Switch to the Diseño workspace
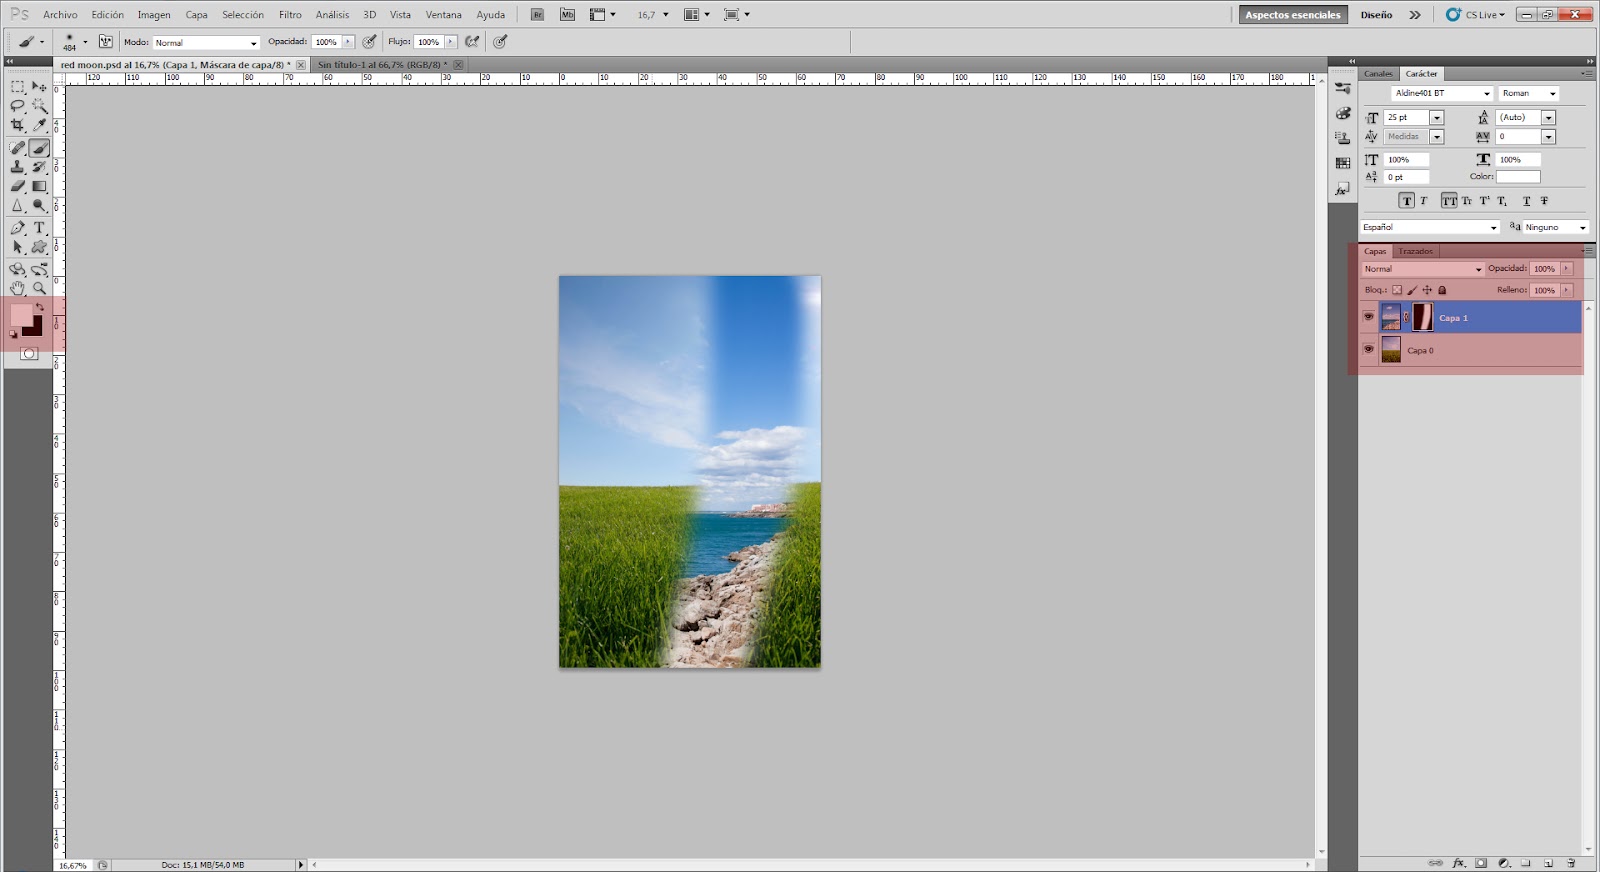 (1376, 15)
